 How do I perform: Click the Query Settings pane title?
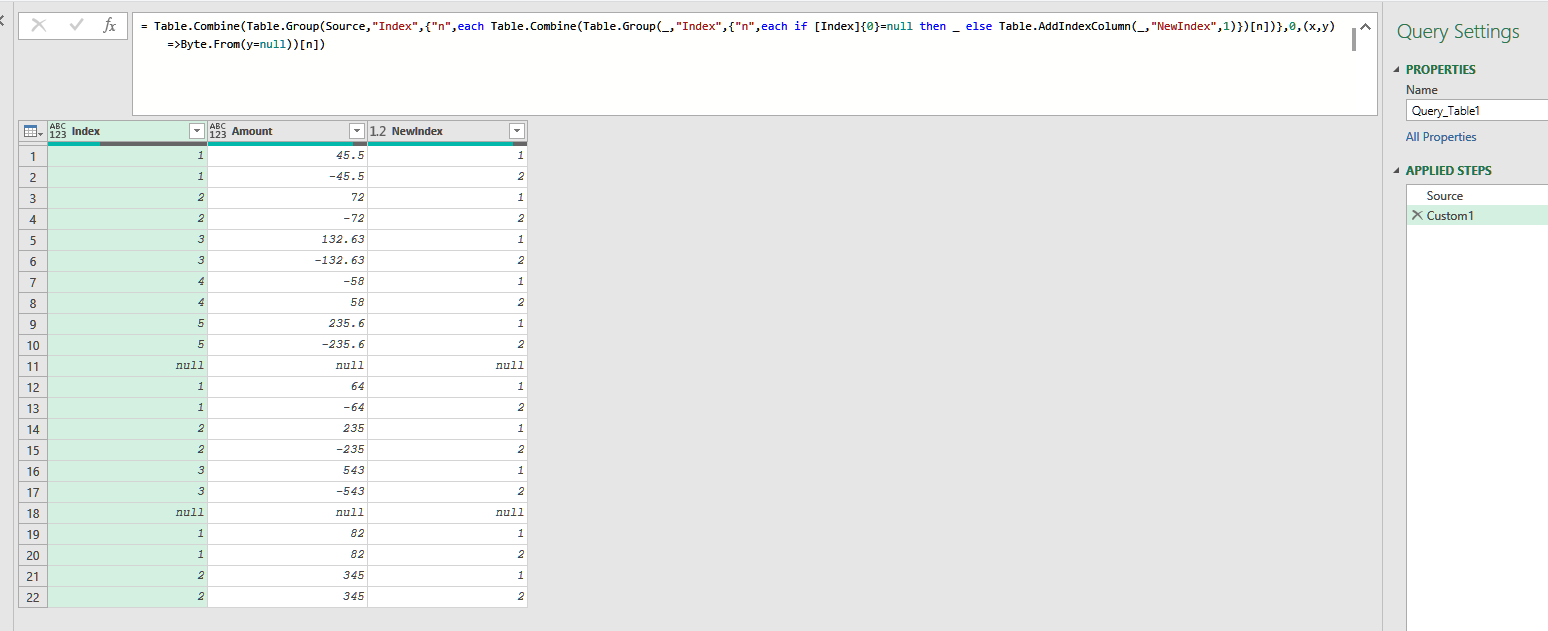point(1458,32)
